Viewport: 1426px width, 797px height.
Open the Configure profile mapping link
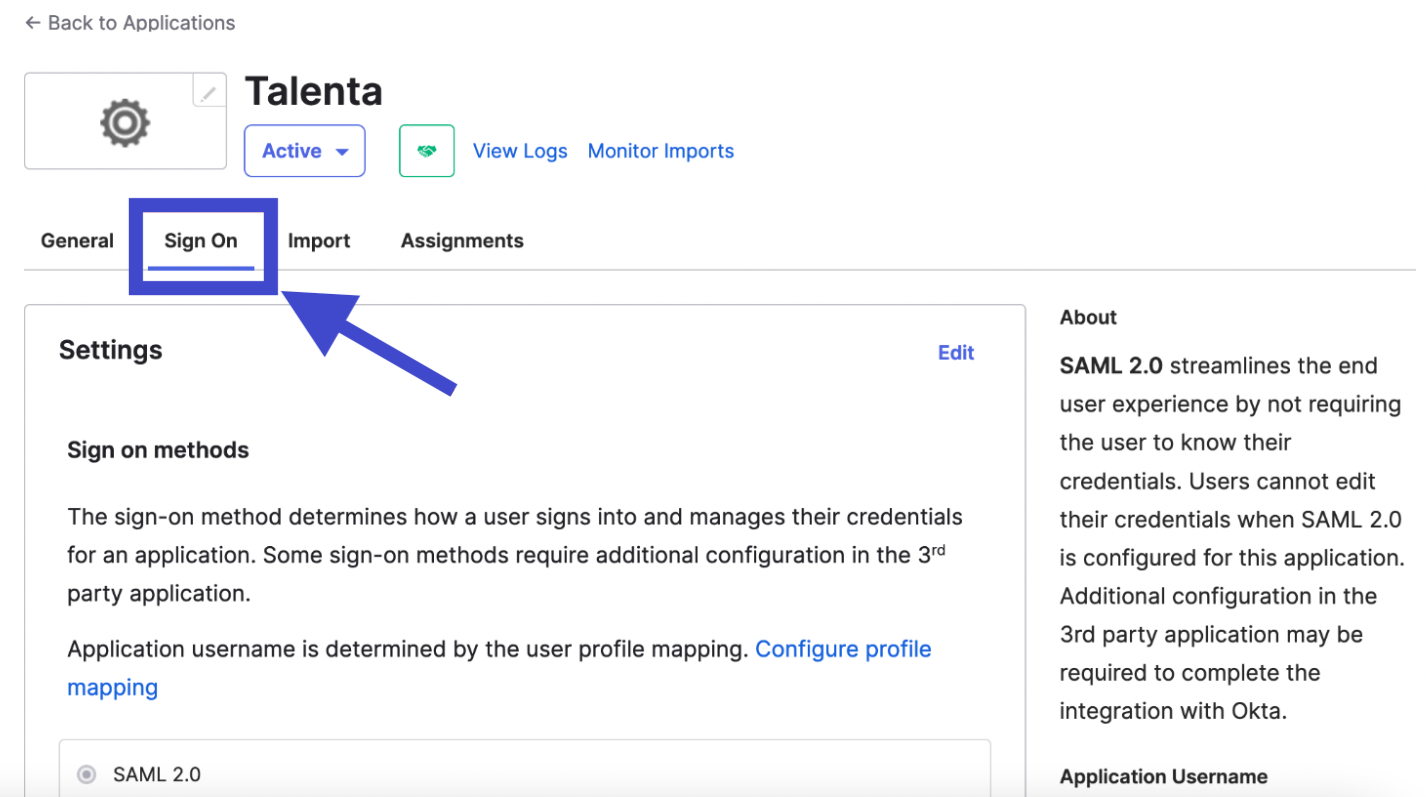842,650
